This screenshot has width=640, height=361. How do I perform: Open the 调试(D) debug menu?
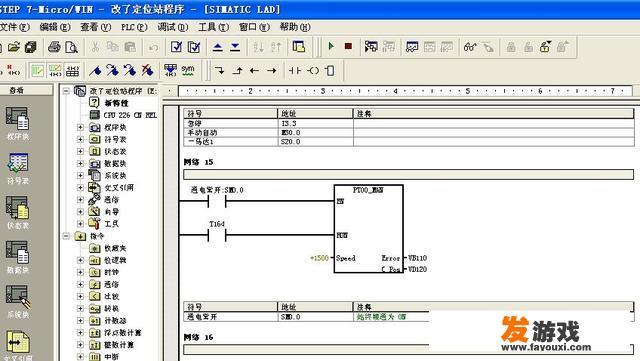tap(173, 27)
